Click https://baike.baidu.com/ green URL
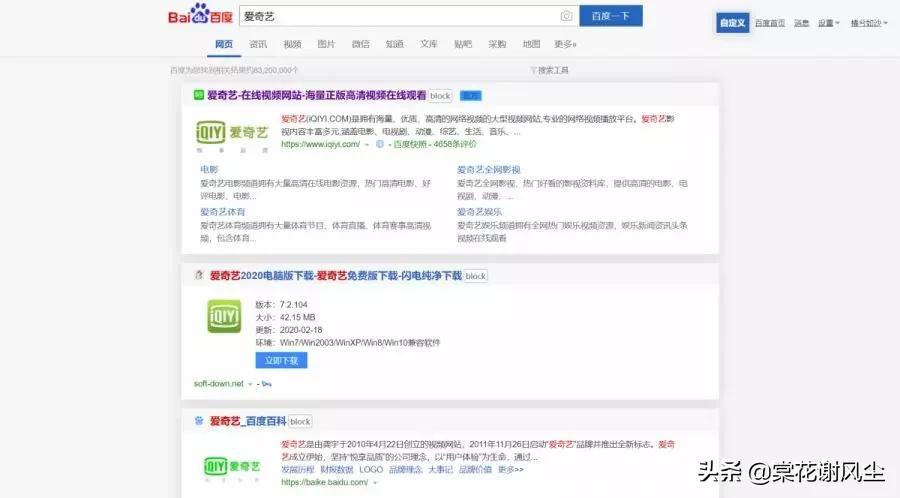This screenshot has height=498, width=900. pyautogui.click(x=324, y=483)
